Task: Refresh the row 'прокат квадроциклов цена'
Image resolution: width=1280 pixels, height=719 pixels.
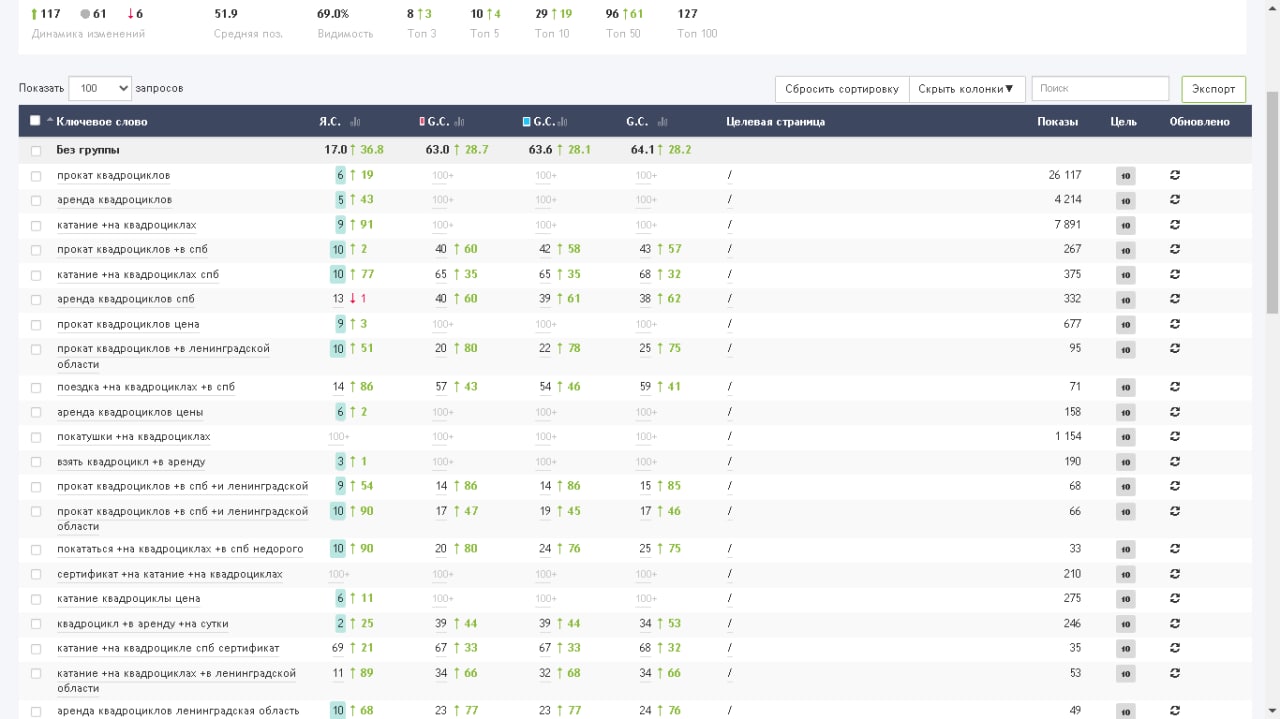Action: coord(1175,324)
